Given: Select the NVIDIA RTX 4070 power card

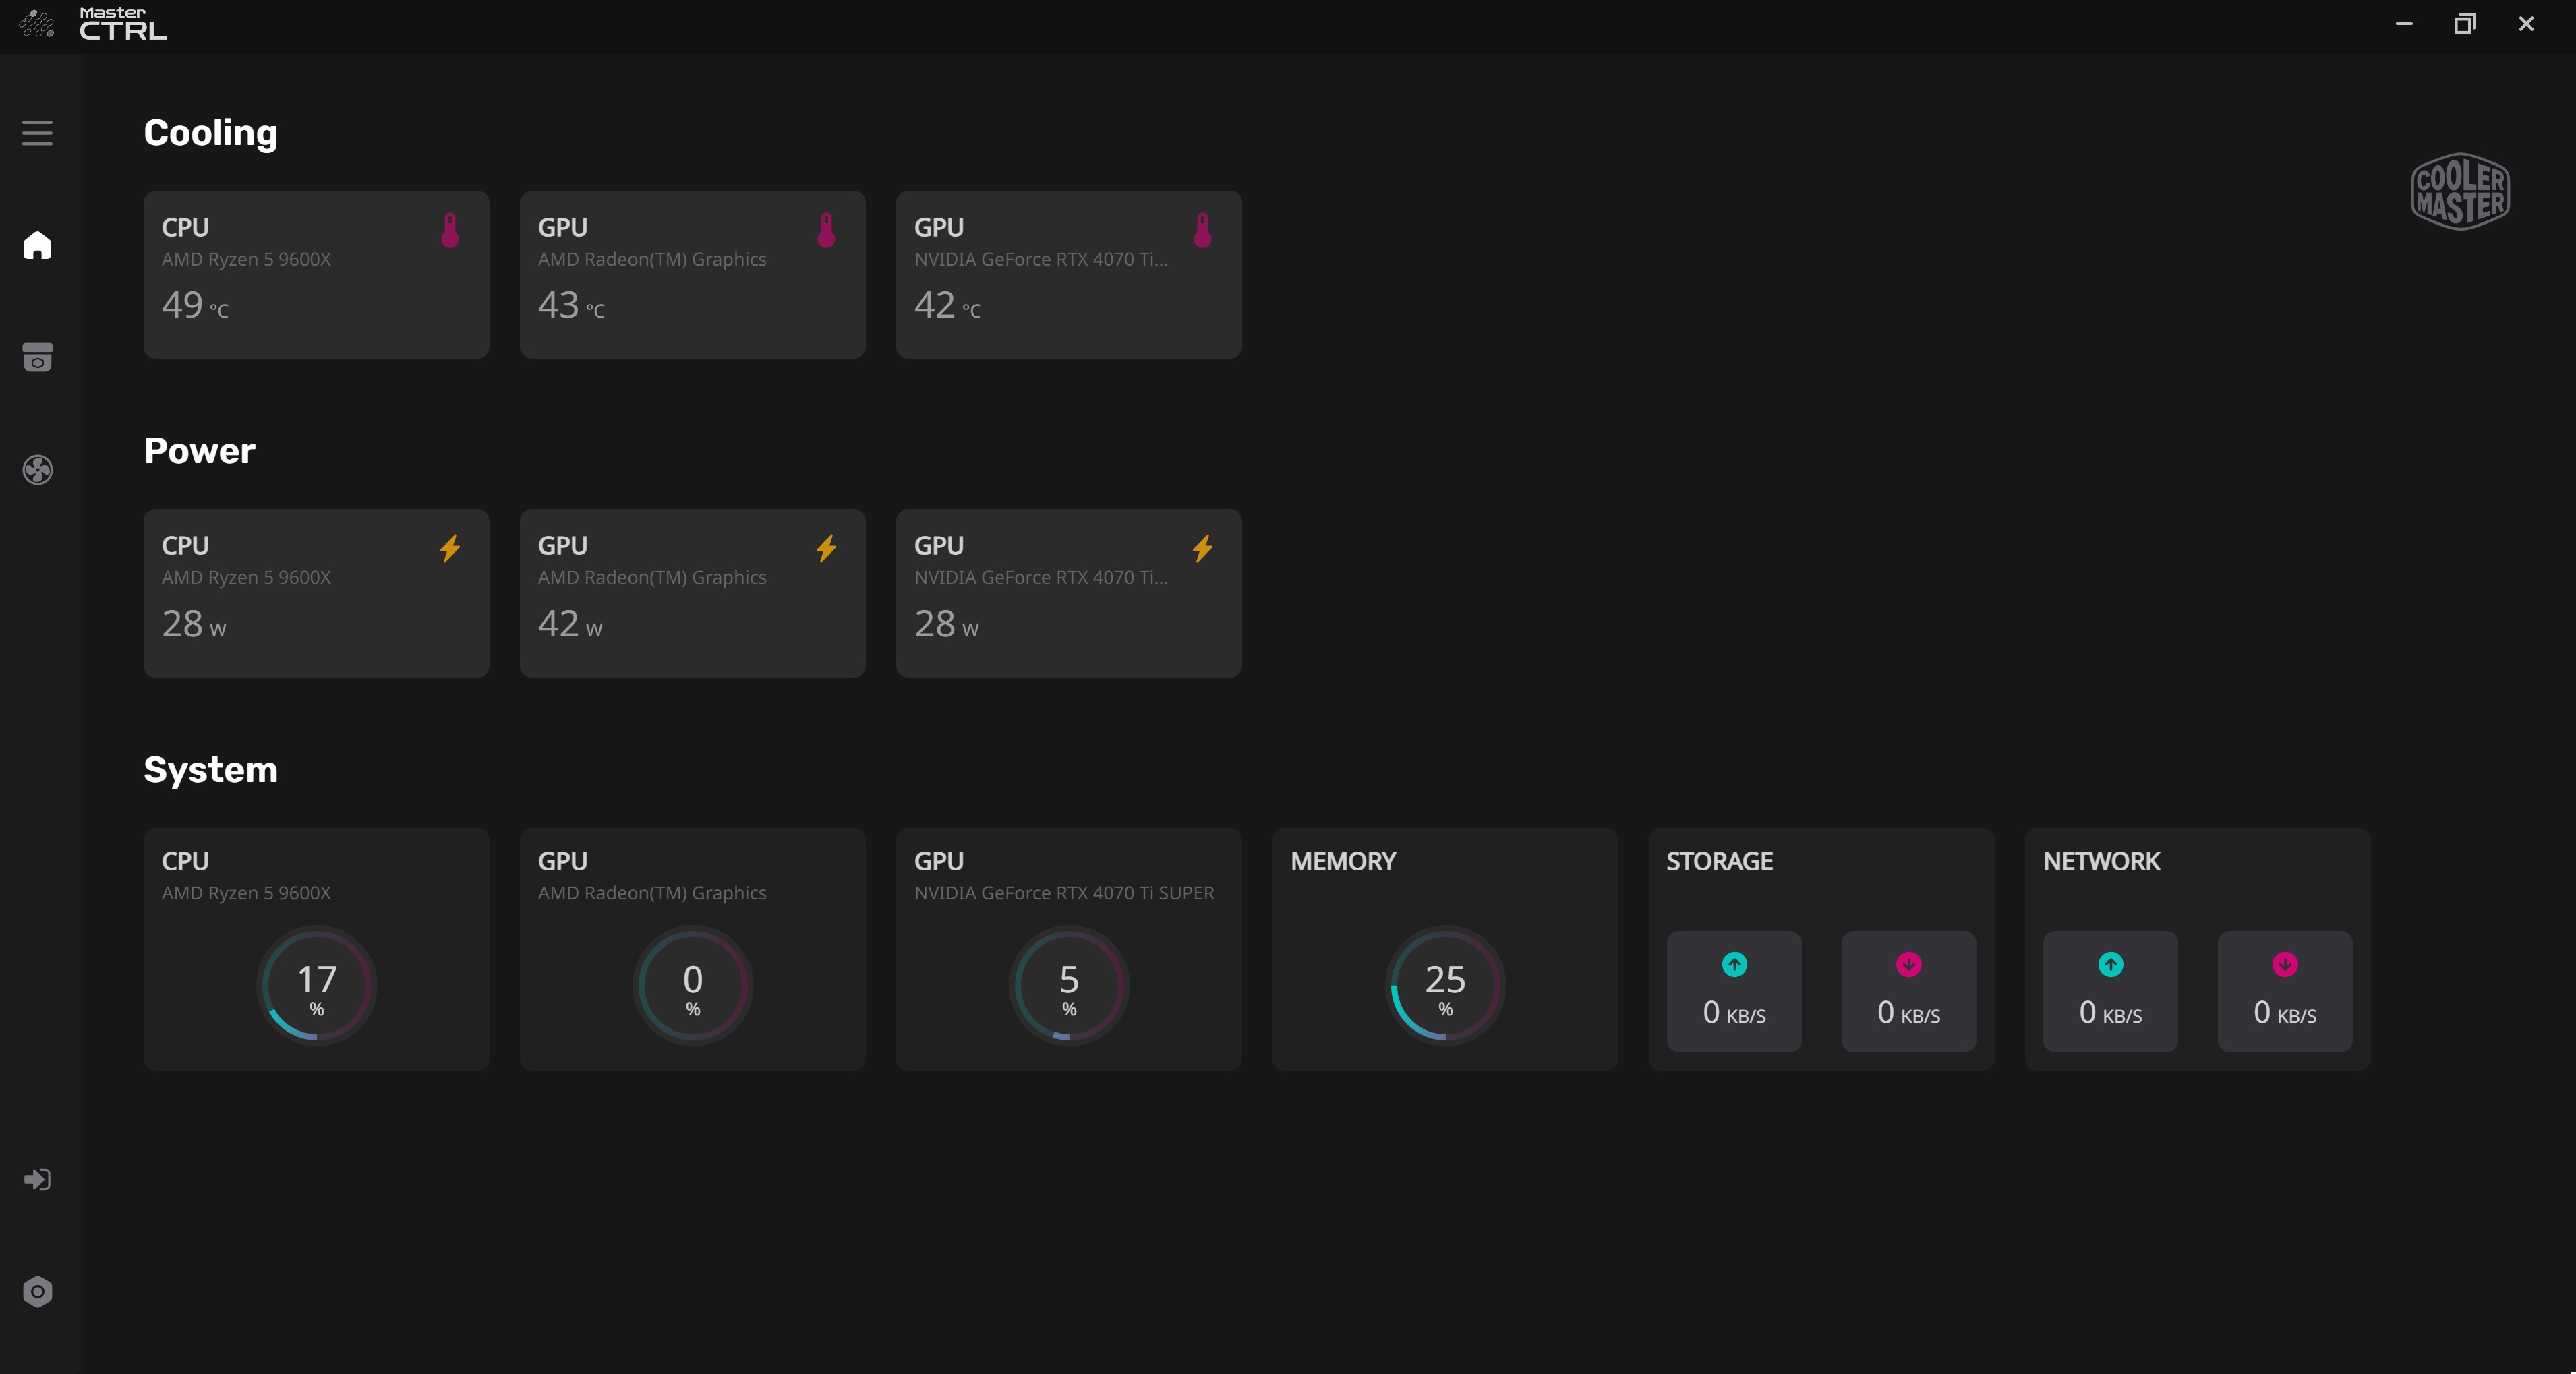Looking at the screenshot, I should [x=1068, y=593].
